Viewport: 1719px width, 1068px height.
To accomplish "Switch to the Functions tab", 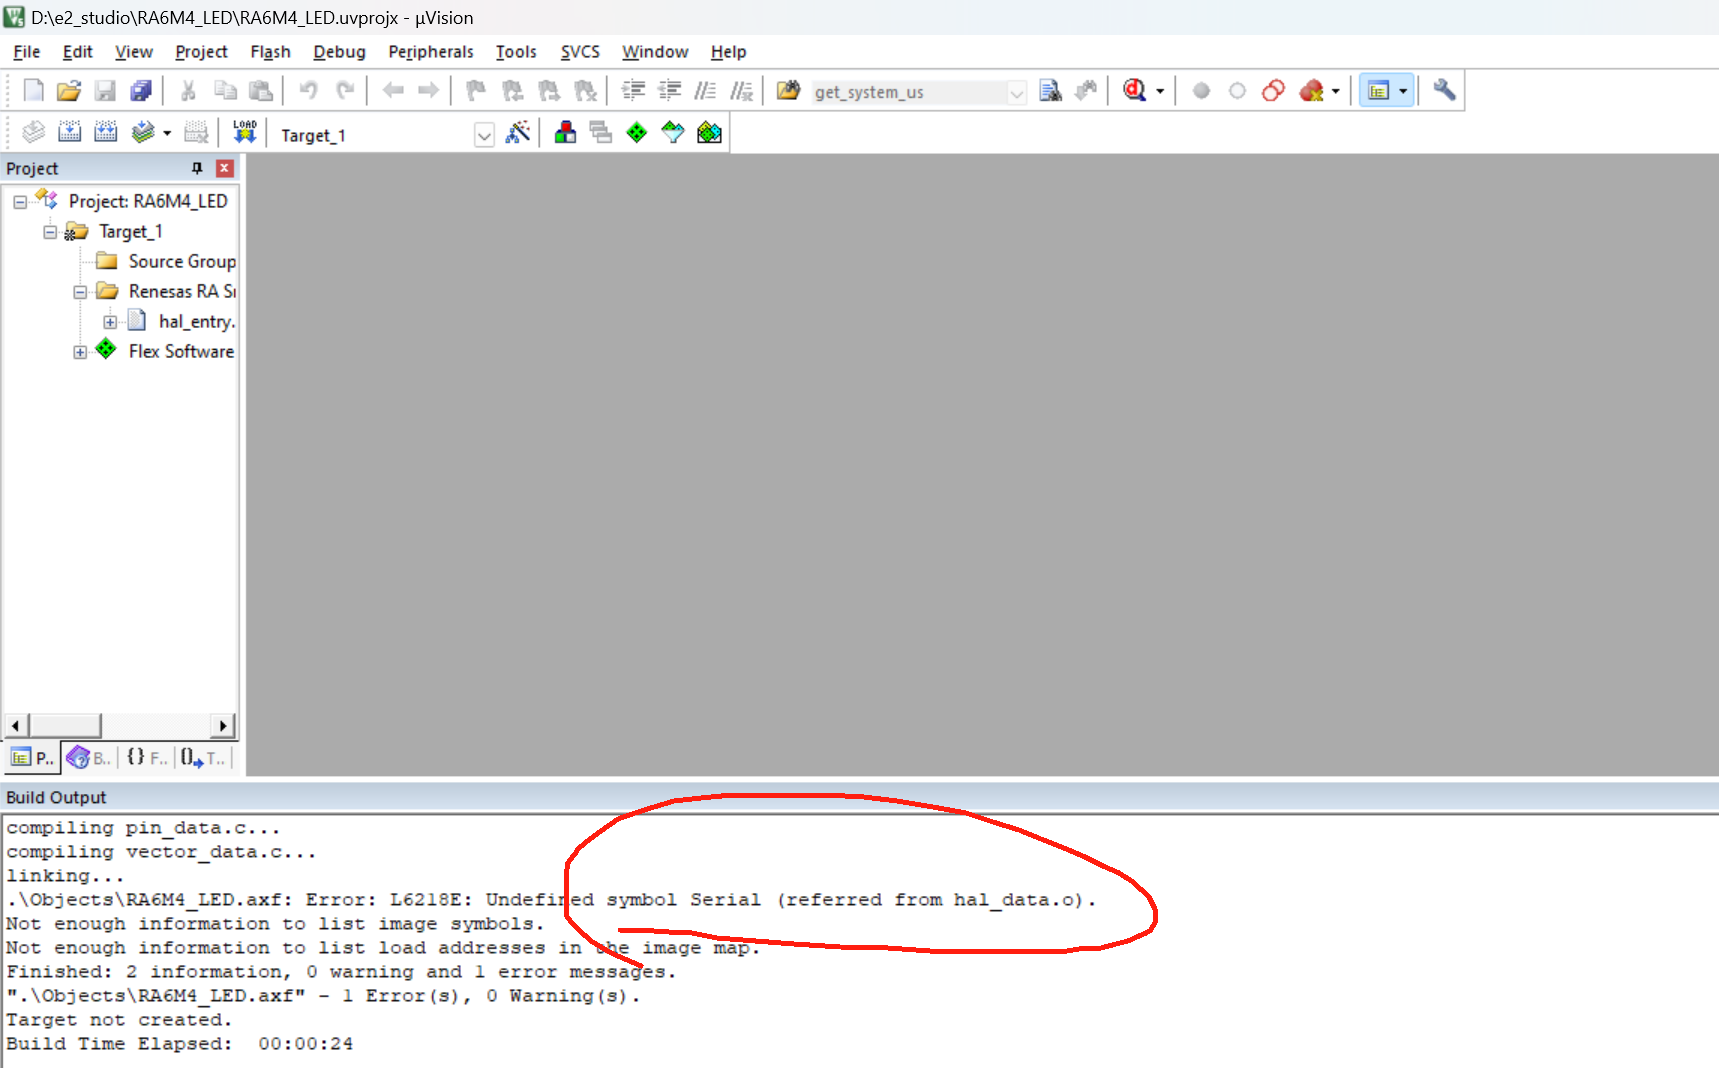I will 147,758.
